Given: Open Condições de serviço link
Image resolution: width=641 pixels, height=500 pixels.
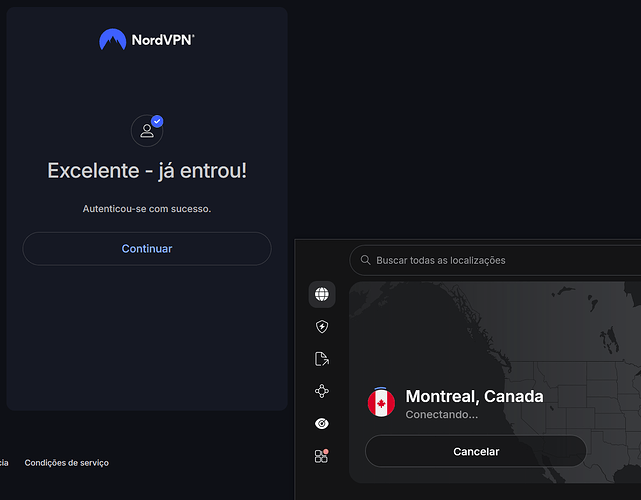Looking at the screenshot, I should tap(67, 463).
